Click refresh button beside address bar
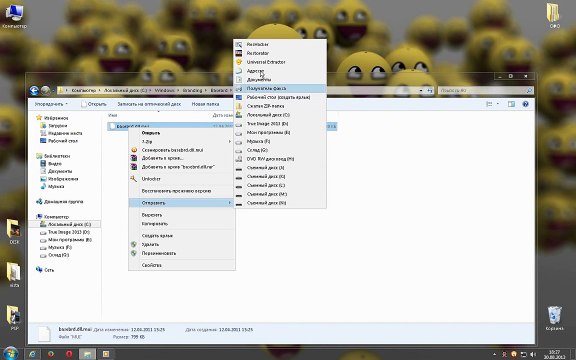Viewport: 576px width, 360px height. (x=429, y=90)
